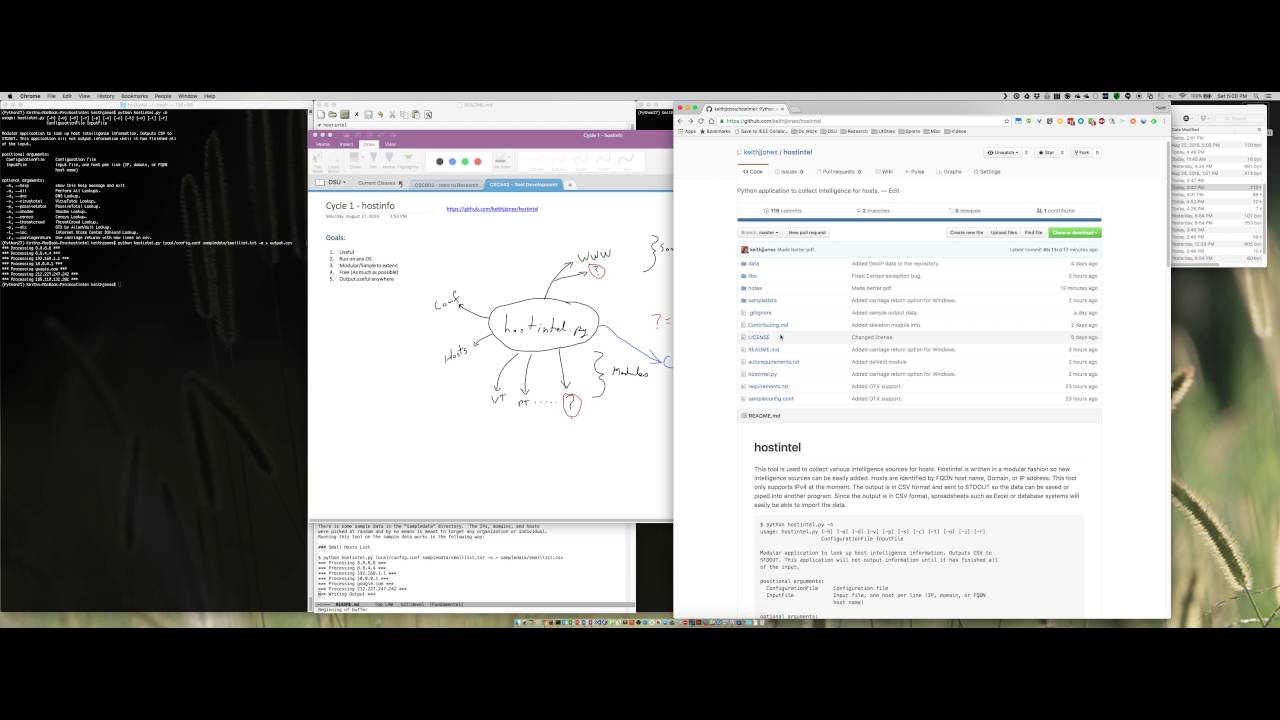Screen dimensions: 1280x720
Task: View the 119 commits link
Action: click(782, 211)
